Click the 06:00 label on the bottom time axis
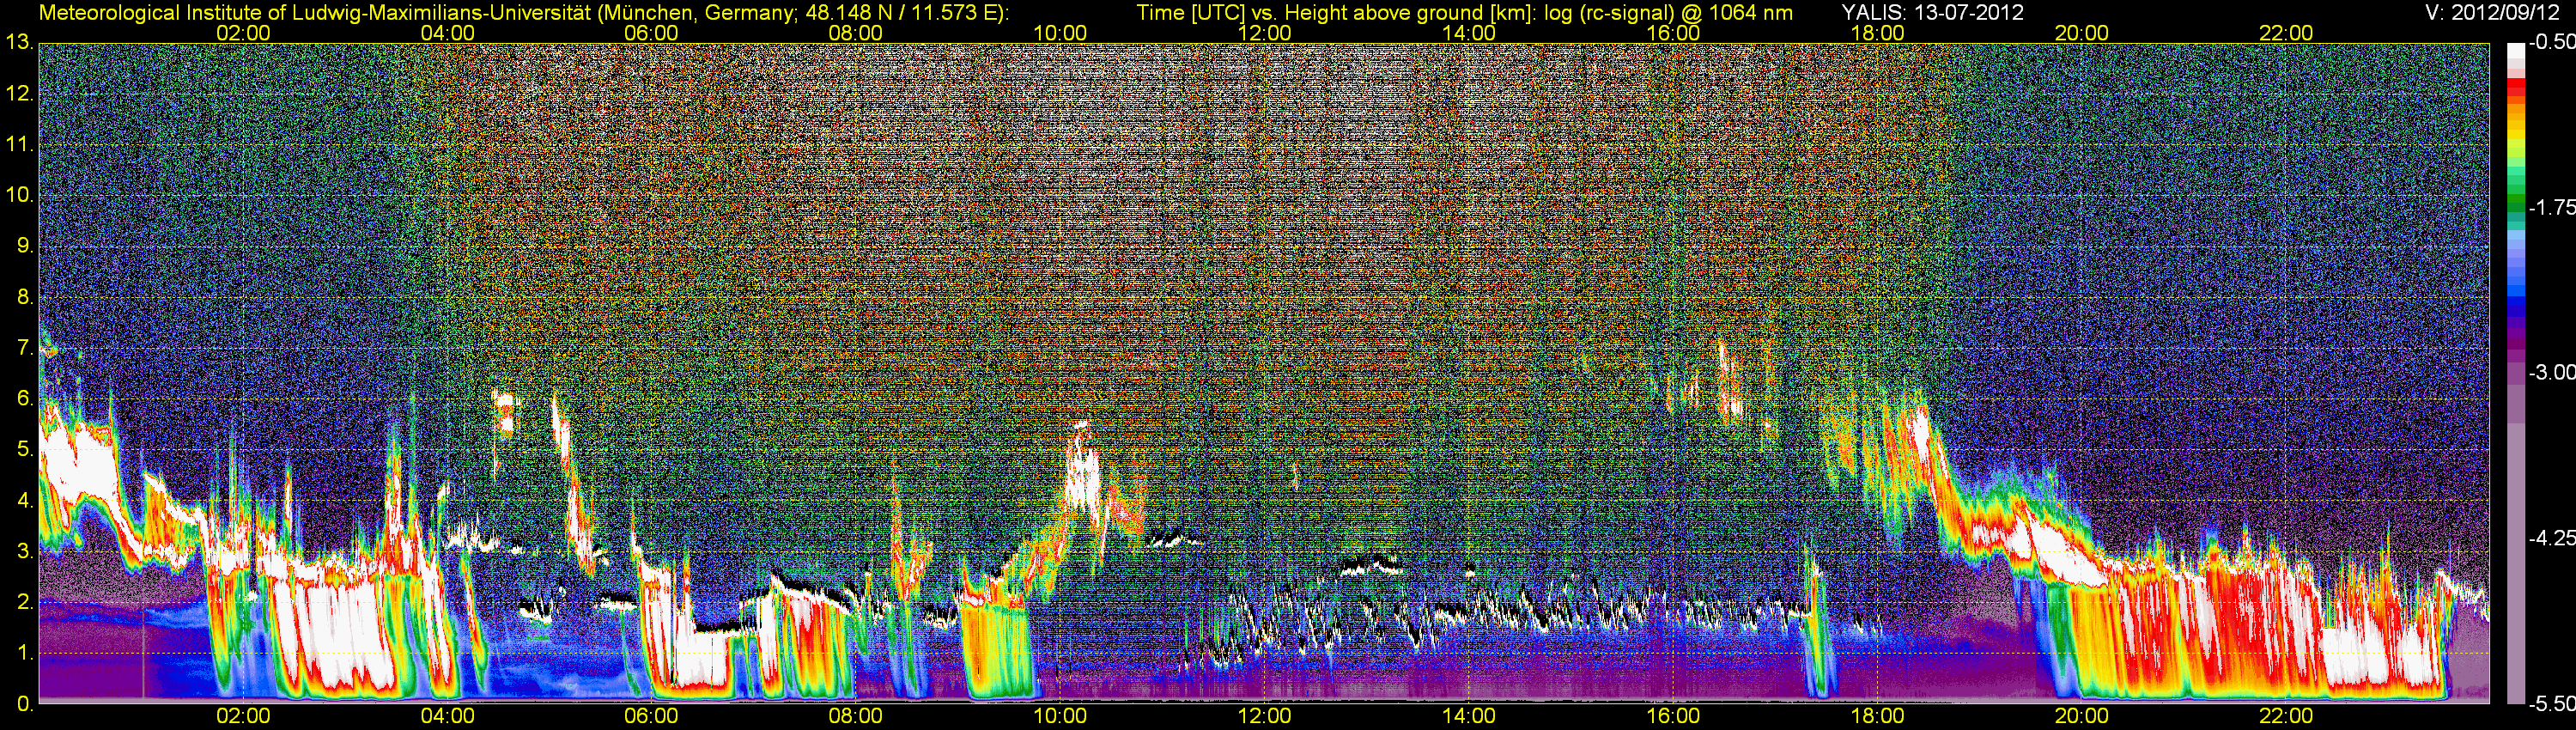 click(651, 716)
